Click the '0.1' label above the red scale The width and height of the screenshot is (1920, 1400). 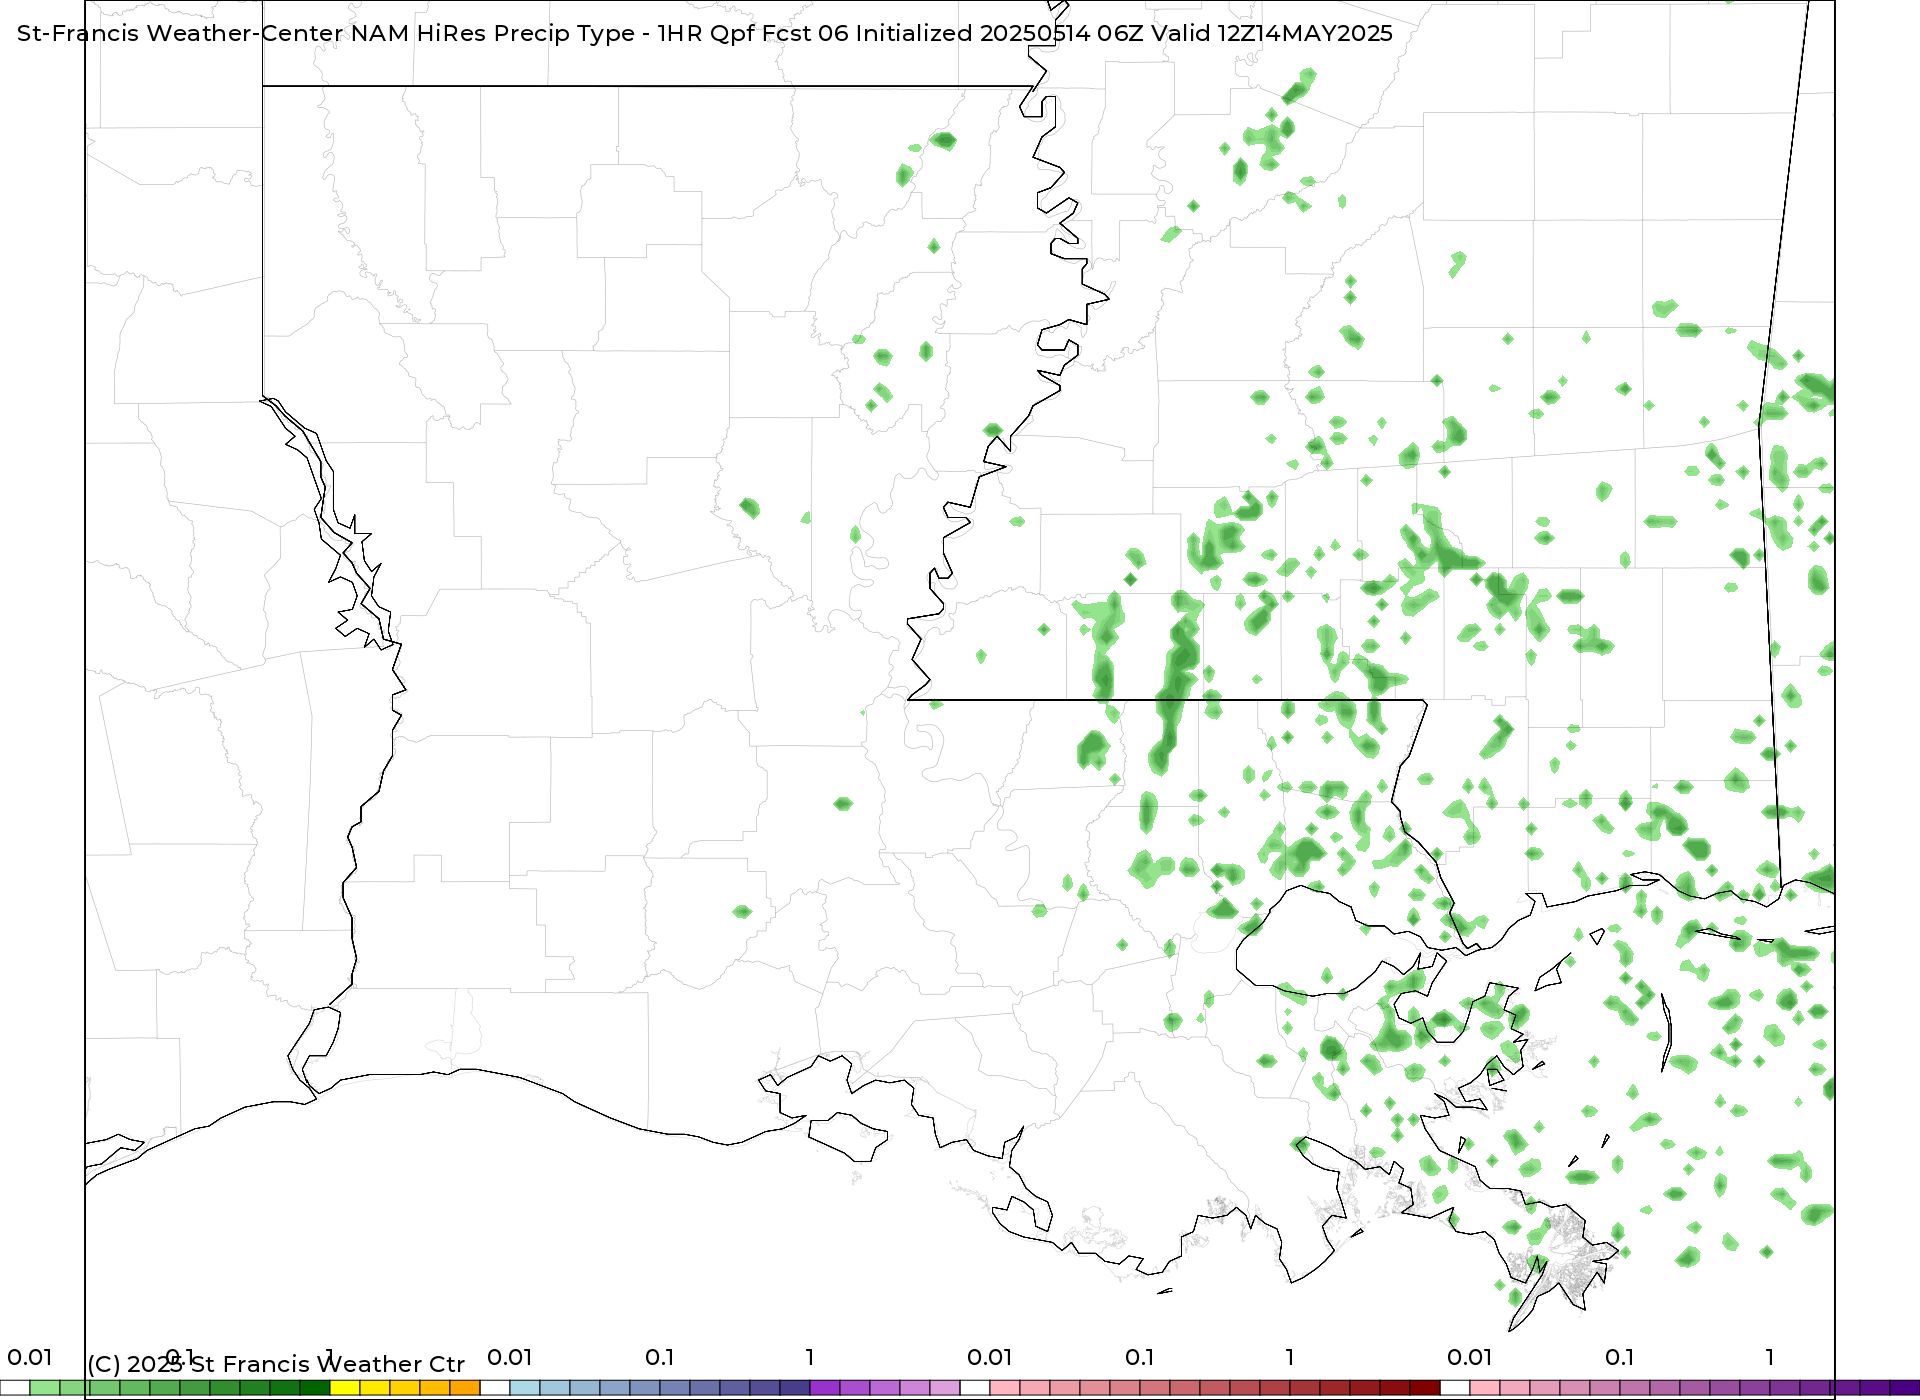(x=1139, y=1357)
